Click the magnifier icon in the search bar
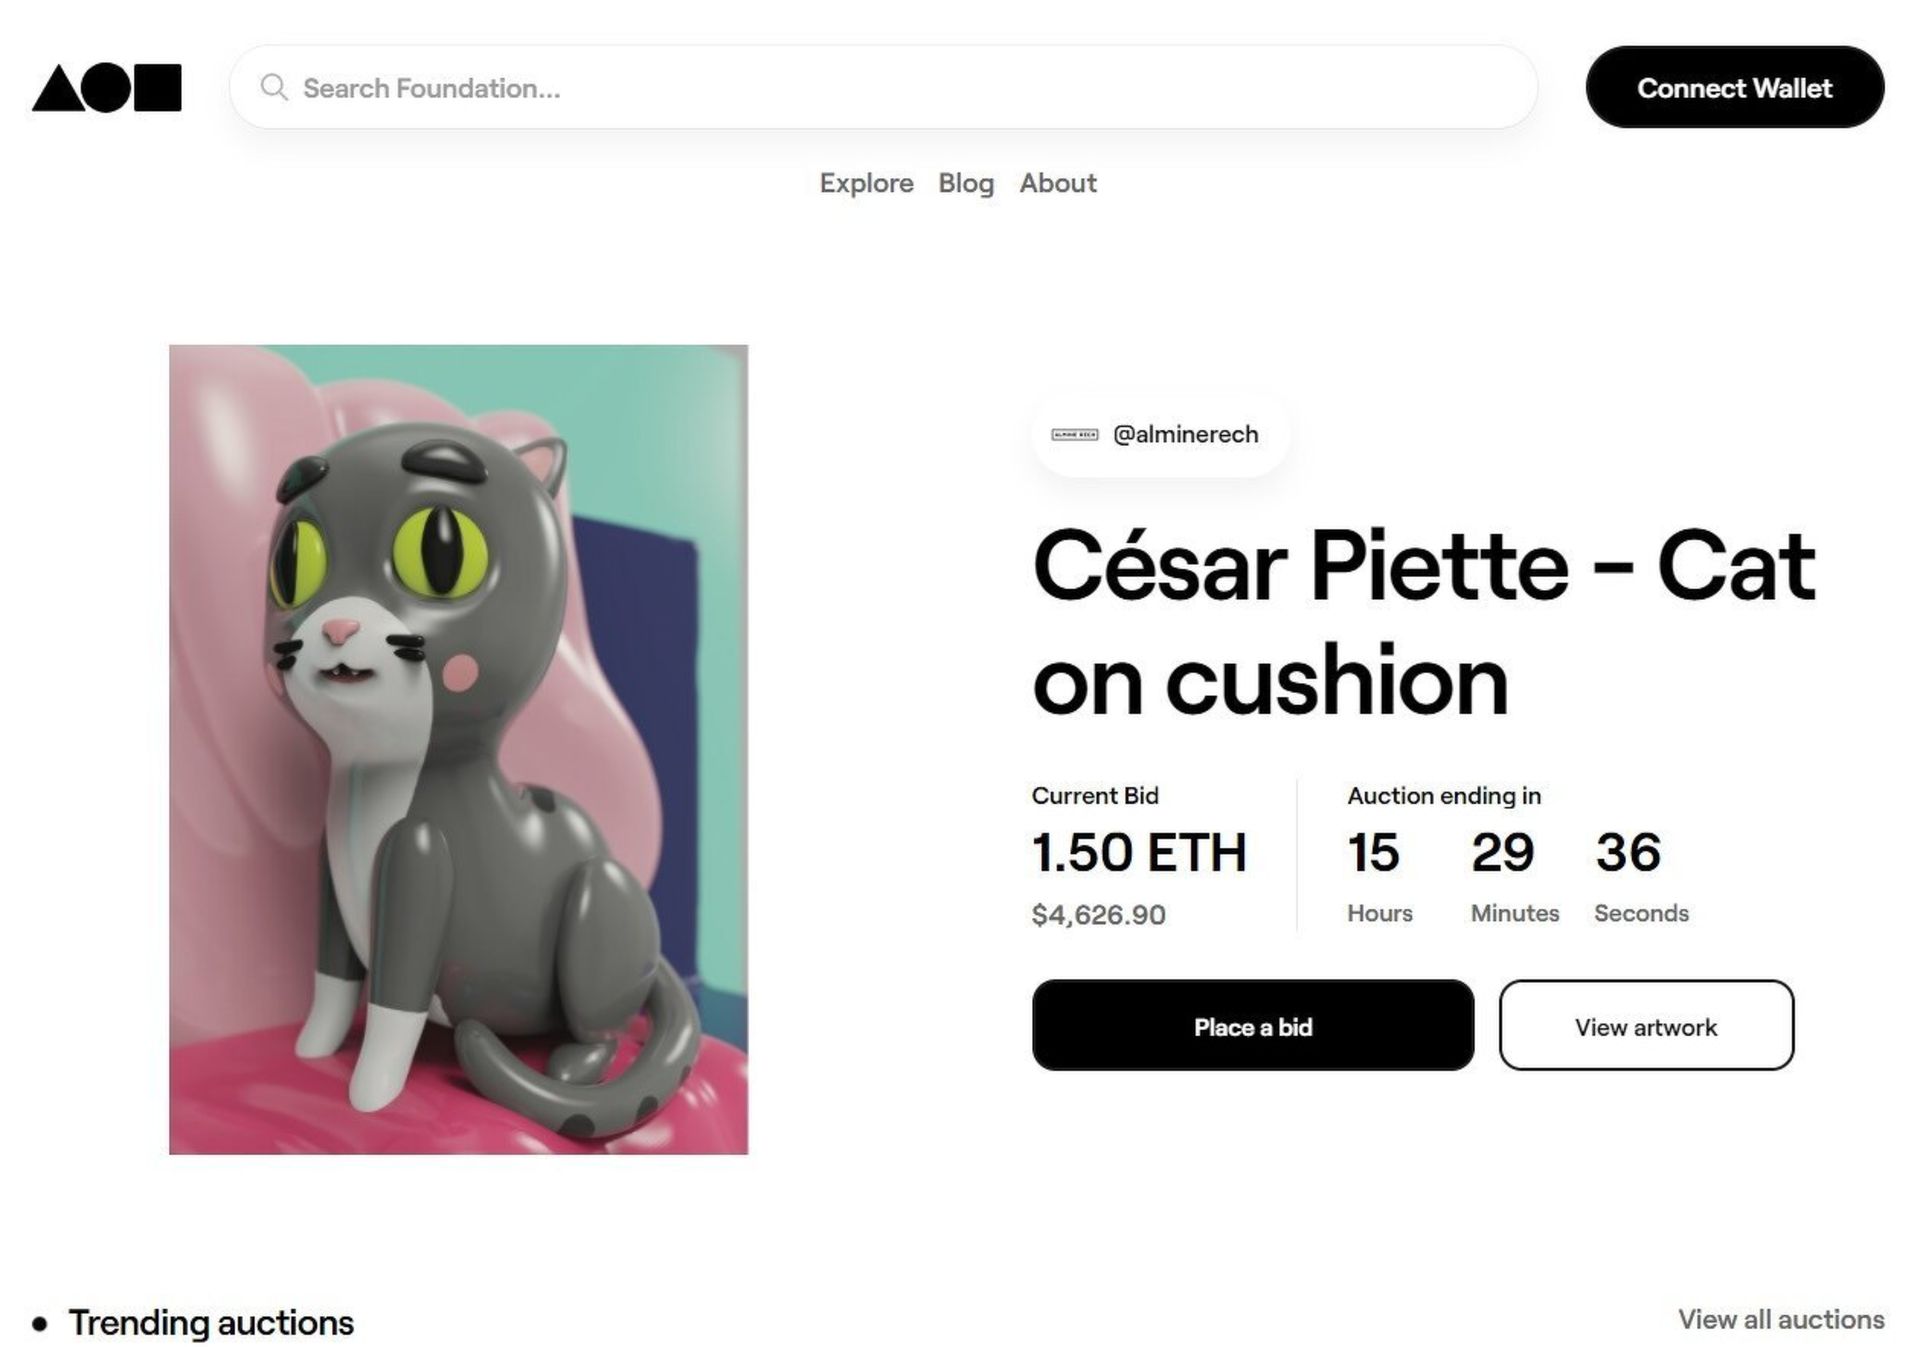The height and width of the screenshot is (1347, 1920). 274,88
